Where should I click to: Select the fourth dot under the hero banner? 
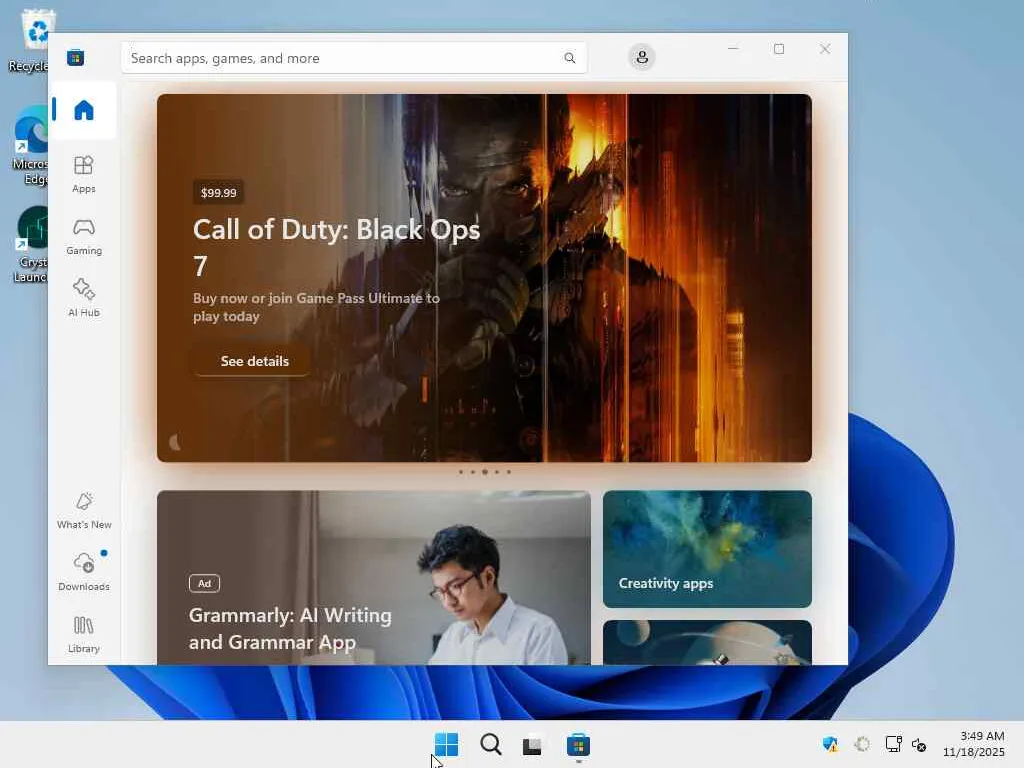click(497, 472)
